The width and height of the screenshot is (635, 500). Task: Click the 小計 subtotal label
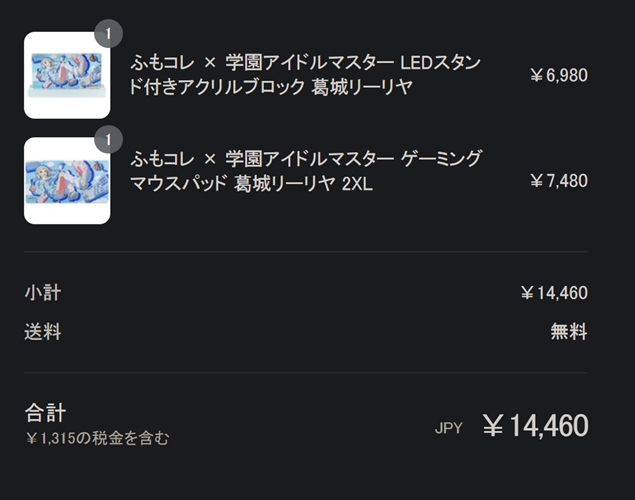pyautogui.click(x=43, y=293)
